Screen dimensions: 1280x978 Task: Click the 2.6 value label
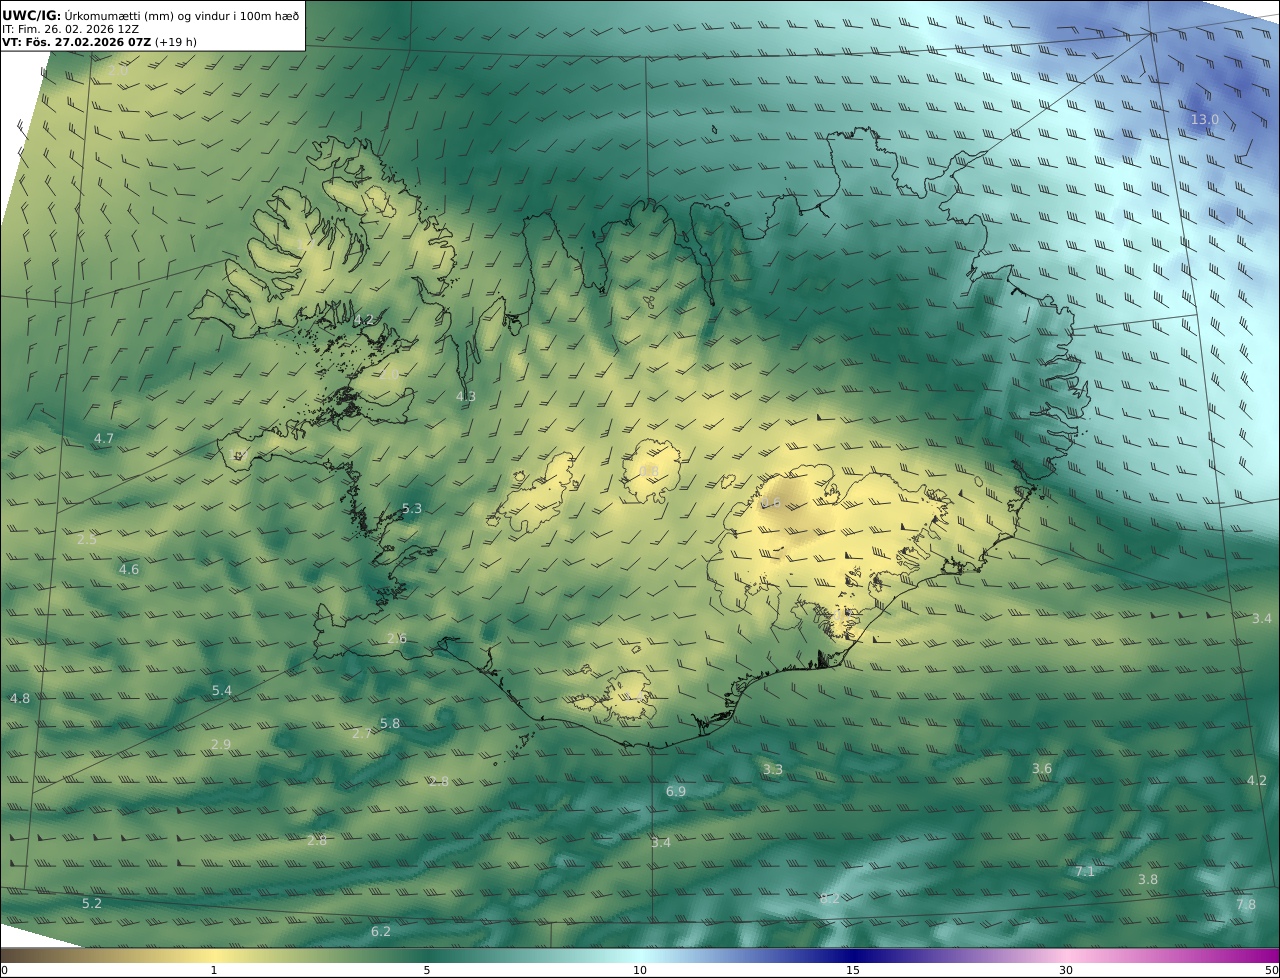click(397, 638)
